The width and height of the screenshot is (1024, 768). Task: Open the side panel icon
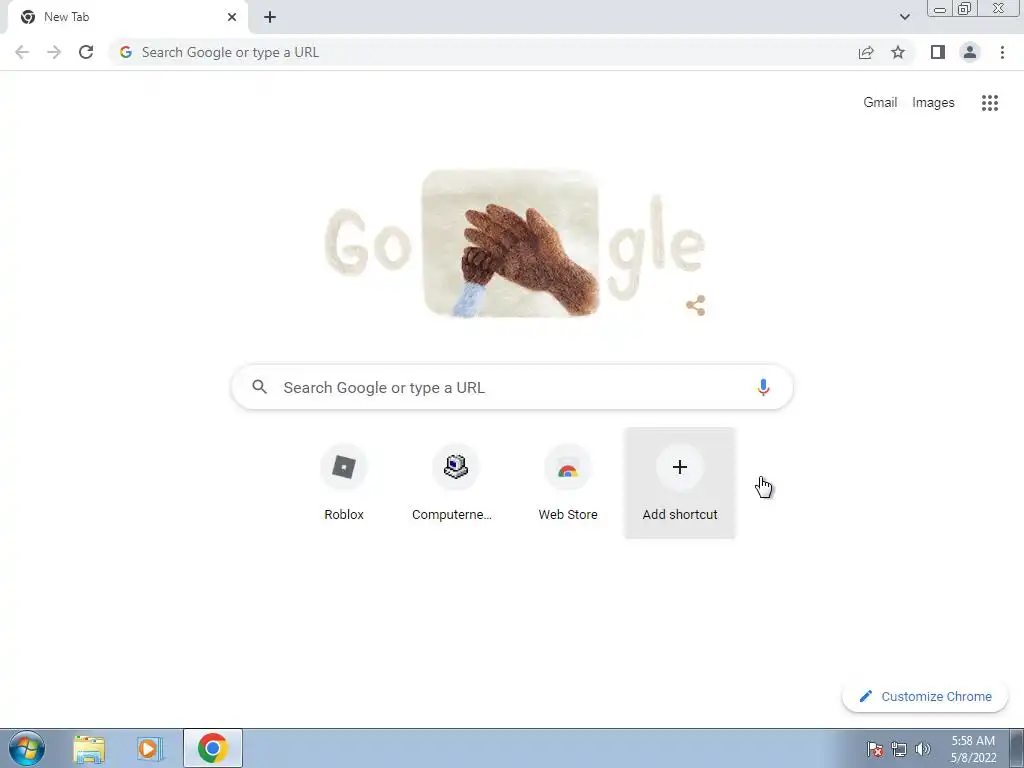938,52
